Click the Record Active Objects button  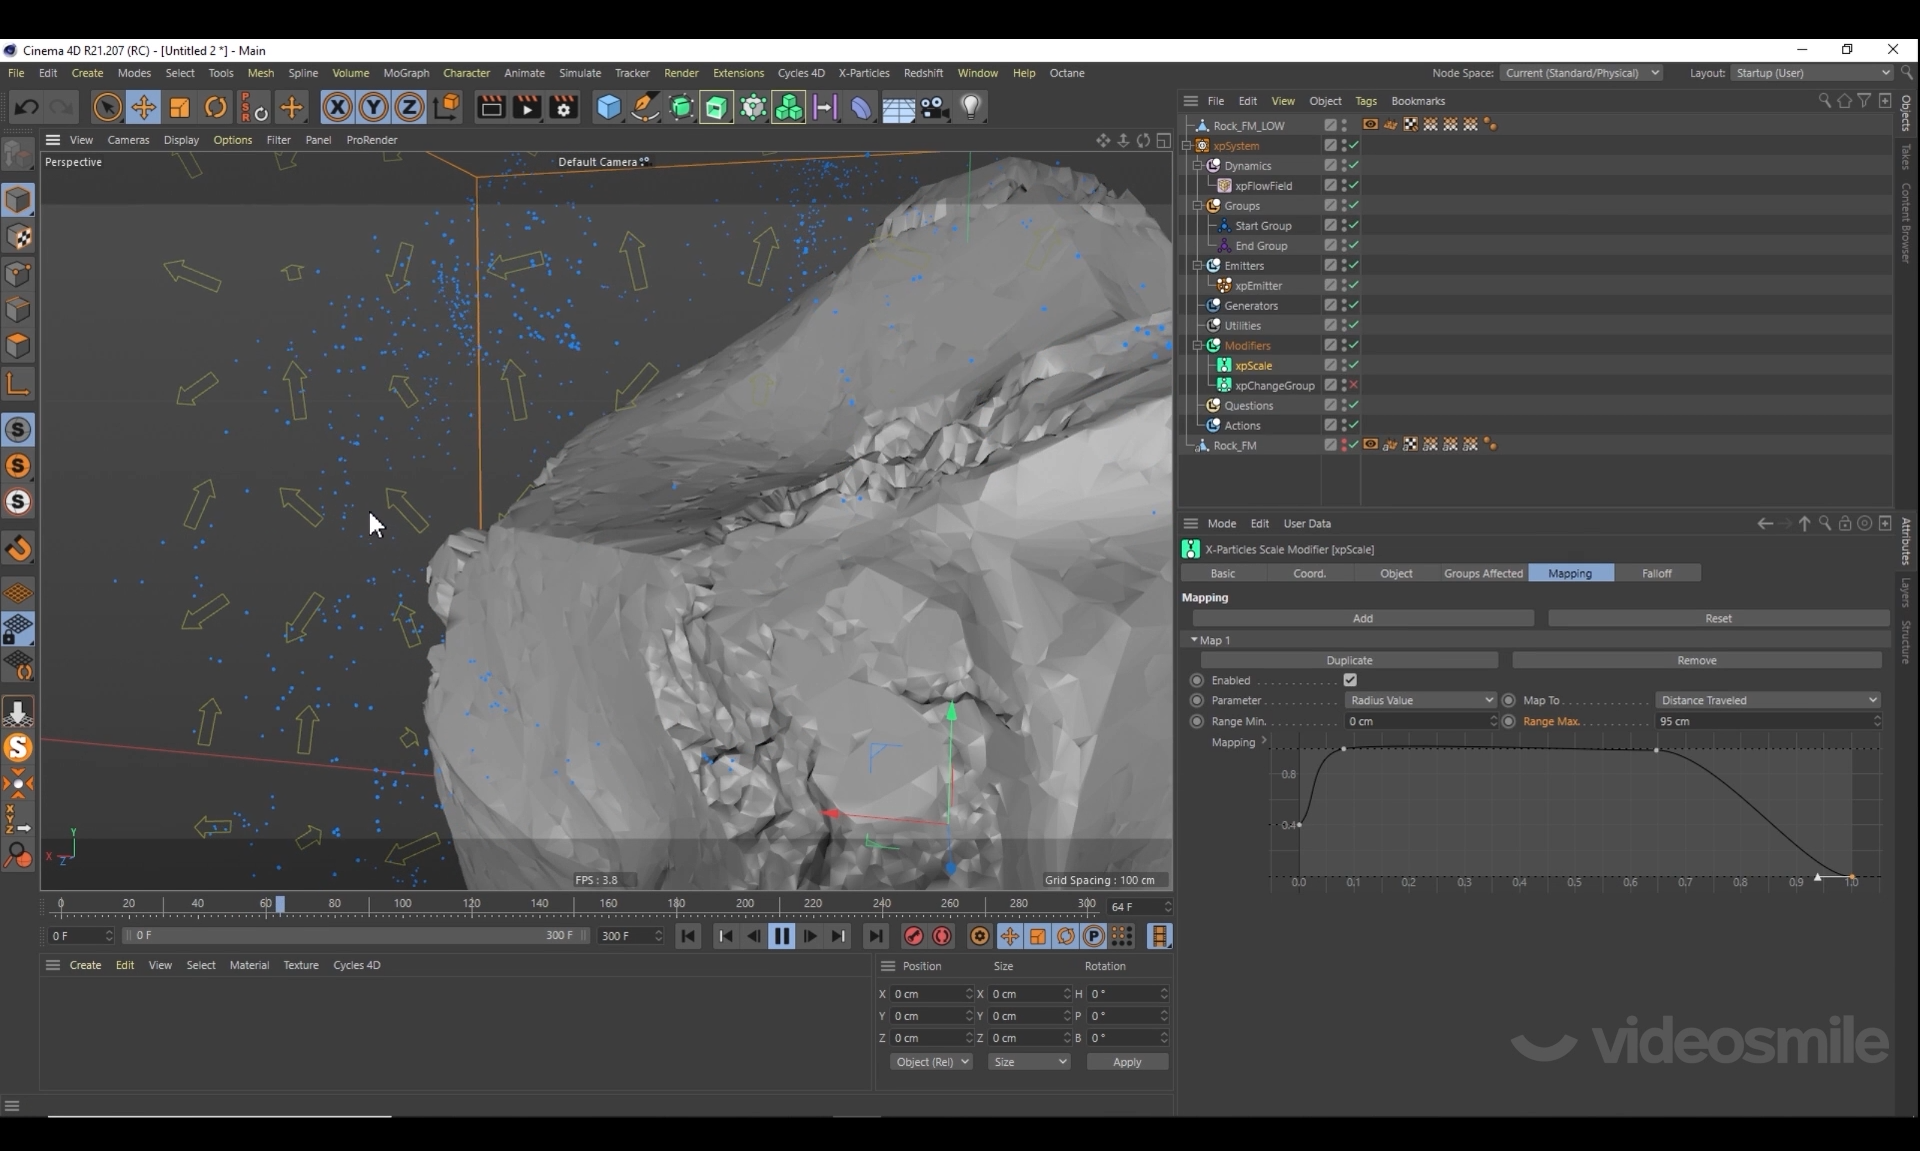[913, 936]
